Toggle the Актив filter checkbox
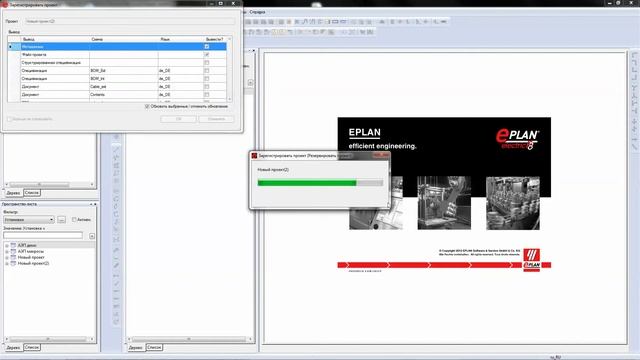This screenshot has height=360, width=640. [74, 220]
